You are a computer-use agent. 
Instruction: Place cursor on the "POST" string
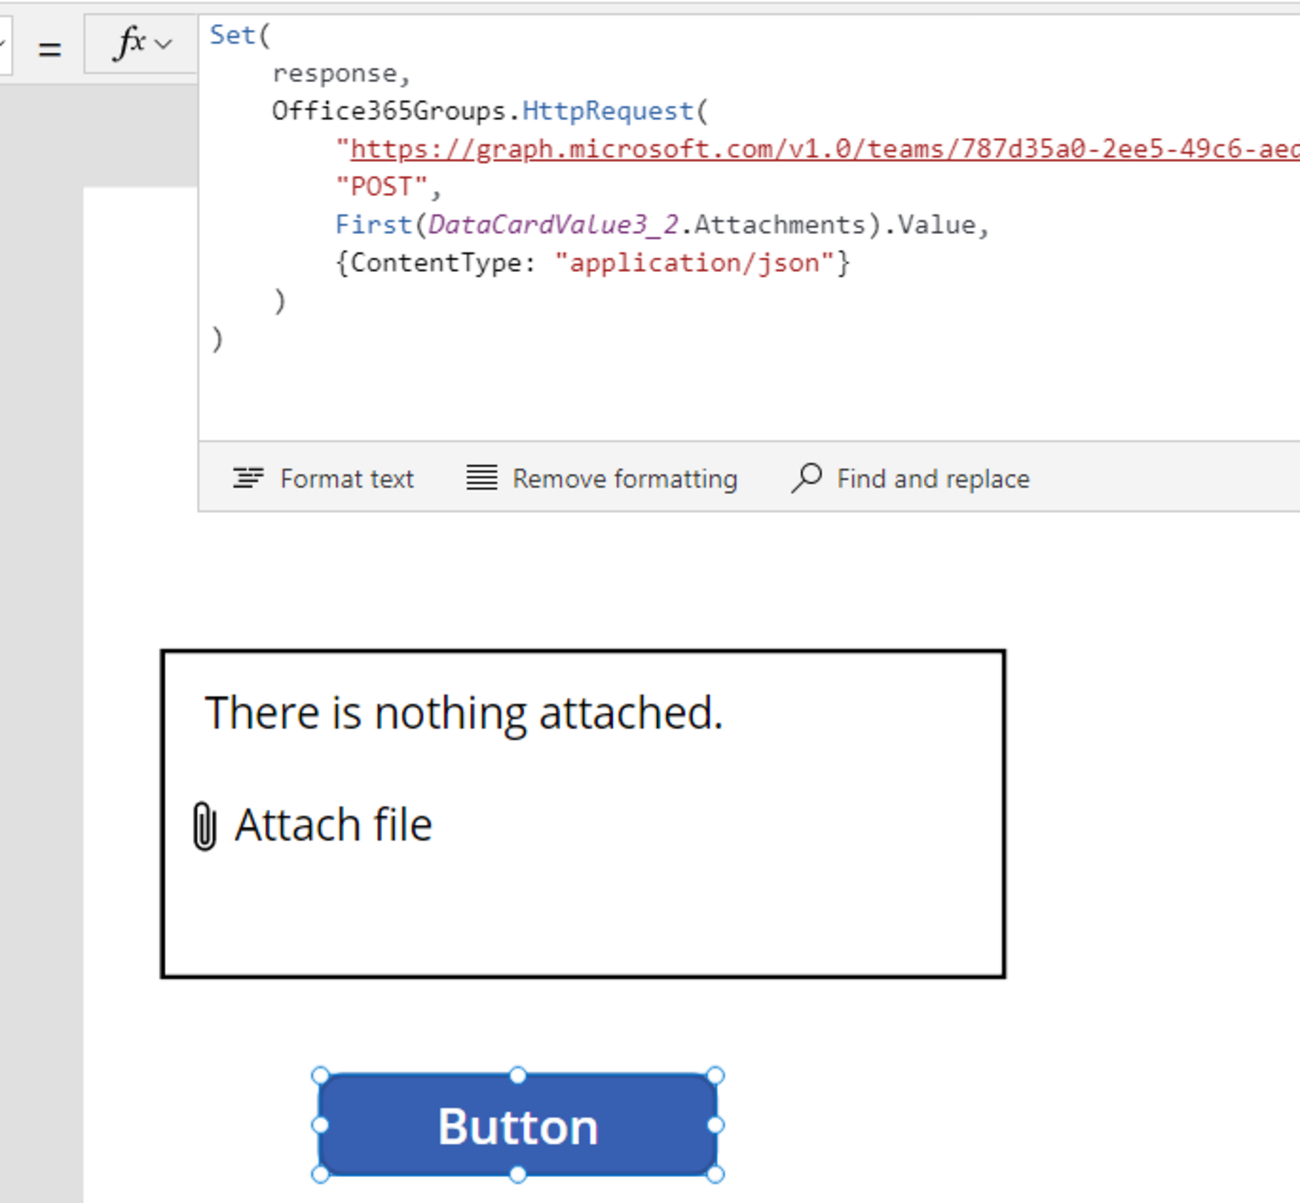click(382, 187)
